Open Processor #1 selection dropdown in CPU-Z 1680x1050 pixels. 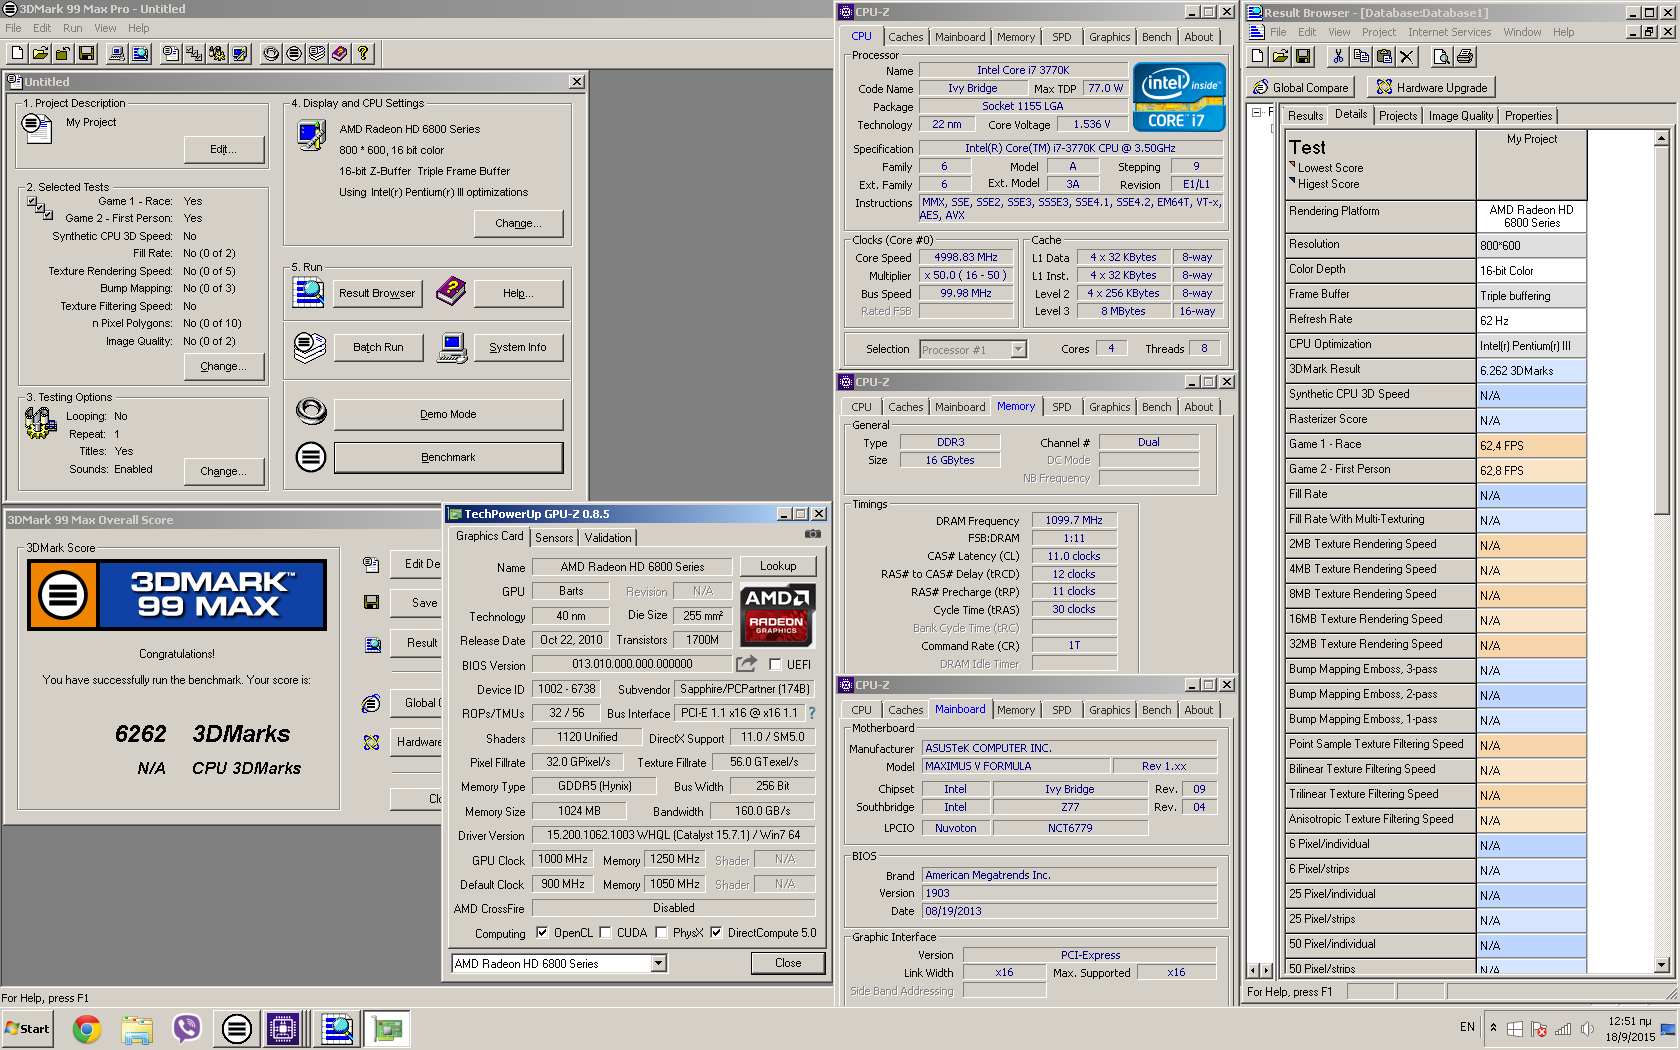tap(1019, 350)
